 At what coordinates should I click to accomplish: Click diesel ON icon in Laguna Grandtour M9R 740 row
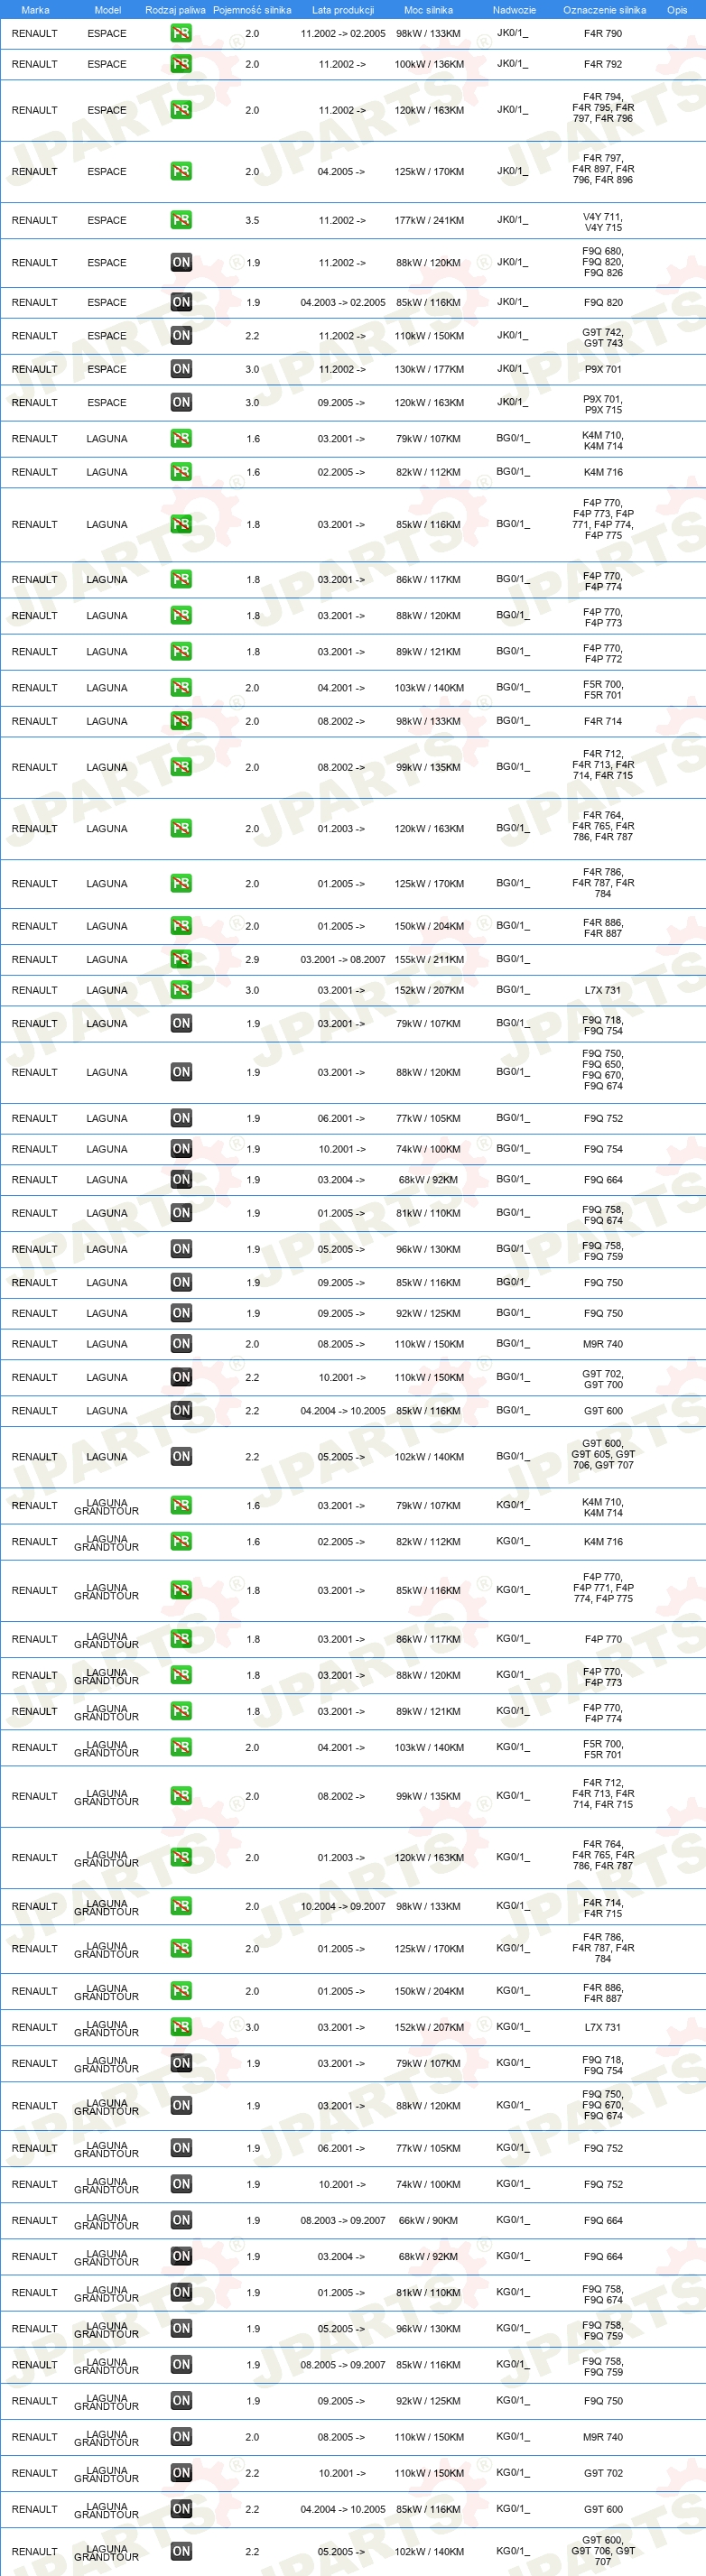pyautogui.click(x=181, y=2437)
